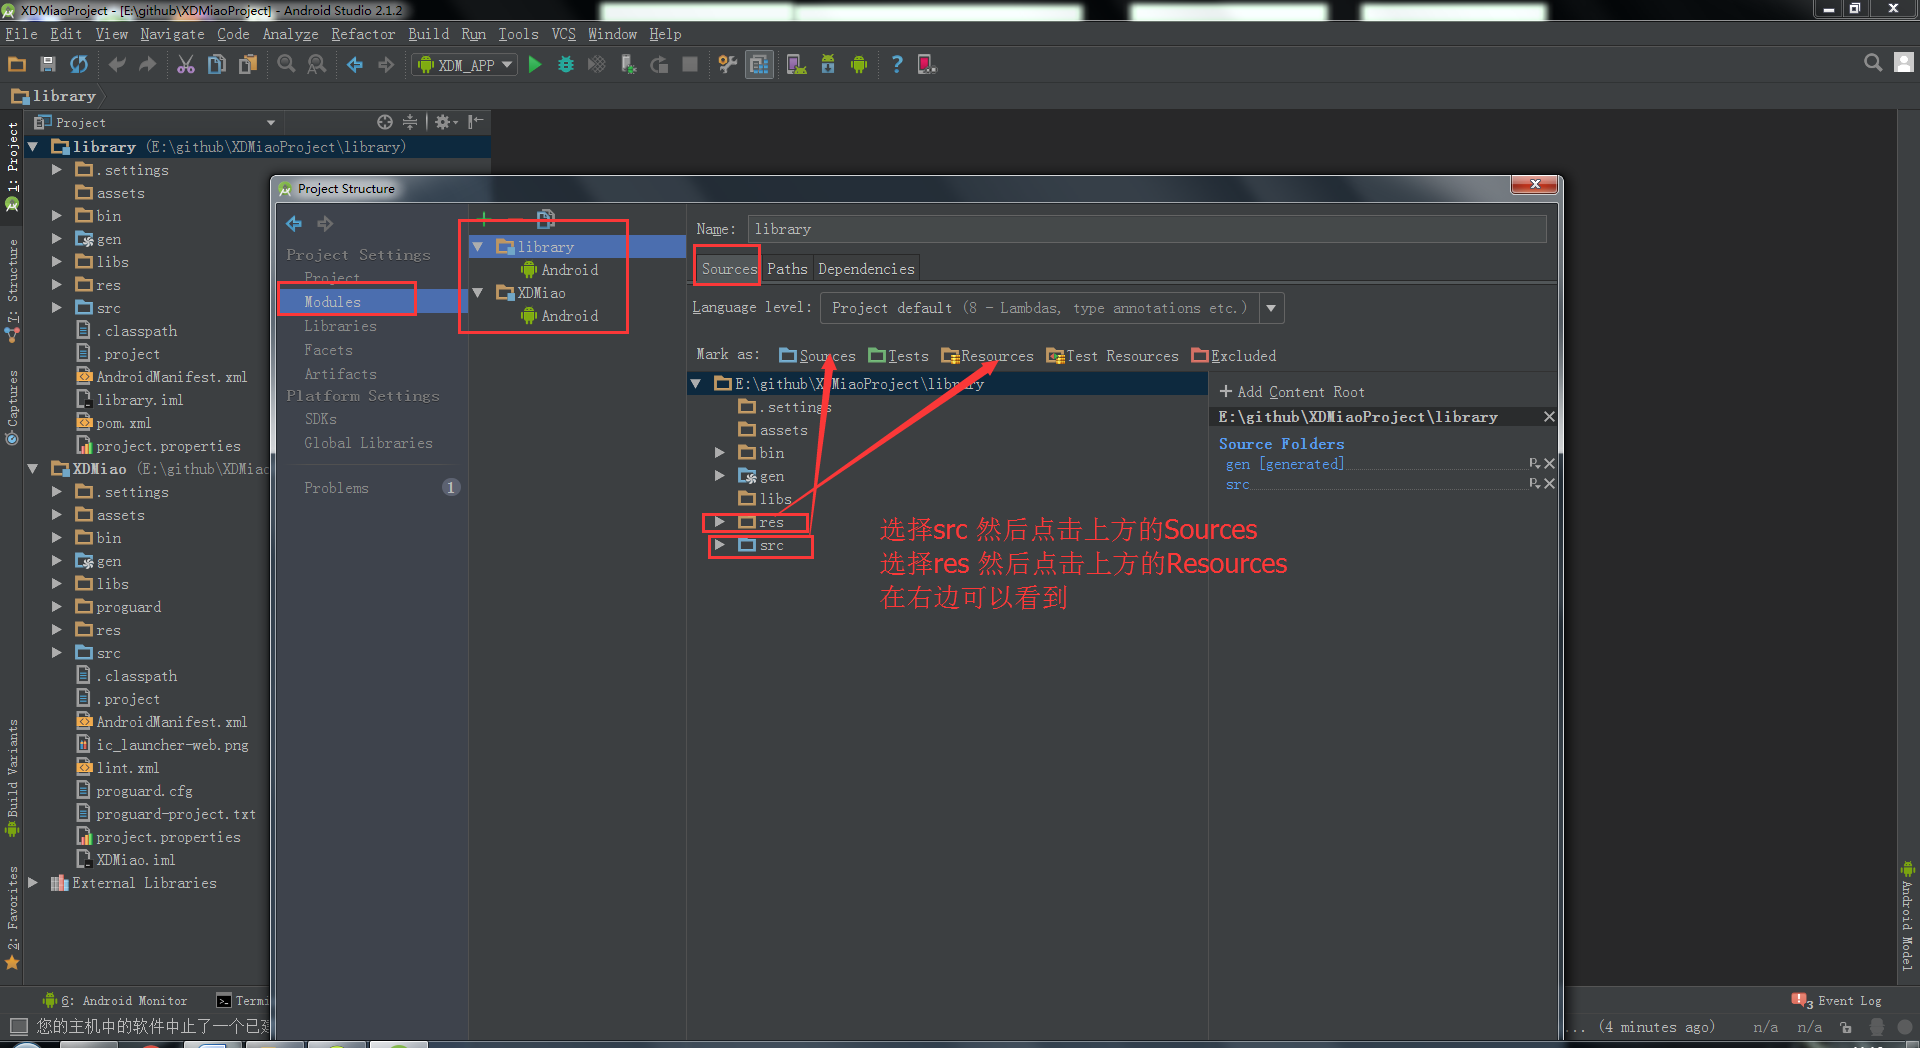This screenshot has height=1048, width=1920.
Task: Open the Event Log tool window
Action: tap(1838, 1000)
